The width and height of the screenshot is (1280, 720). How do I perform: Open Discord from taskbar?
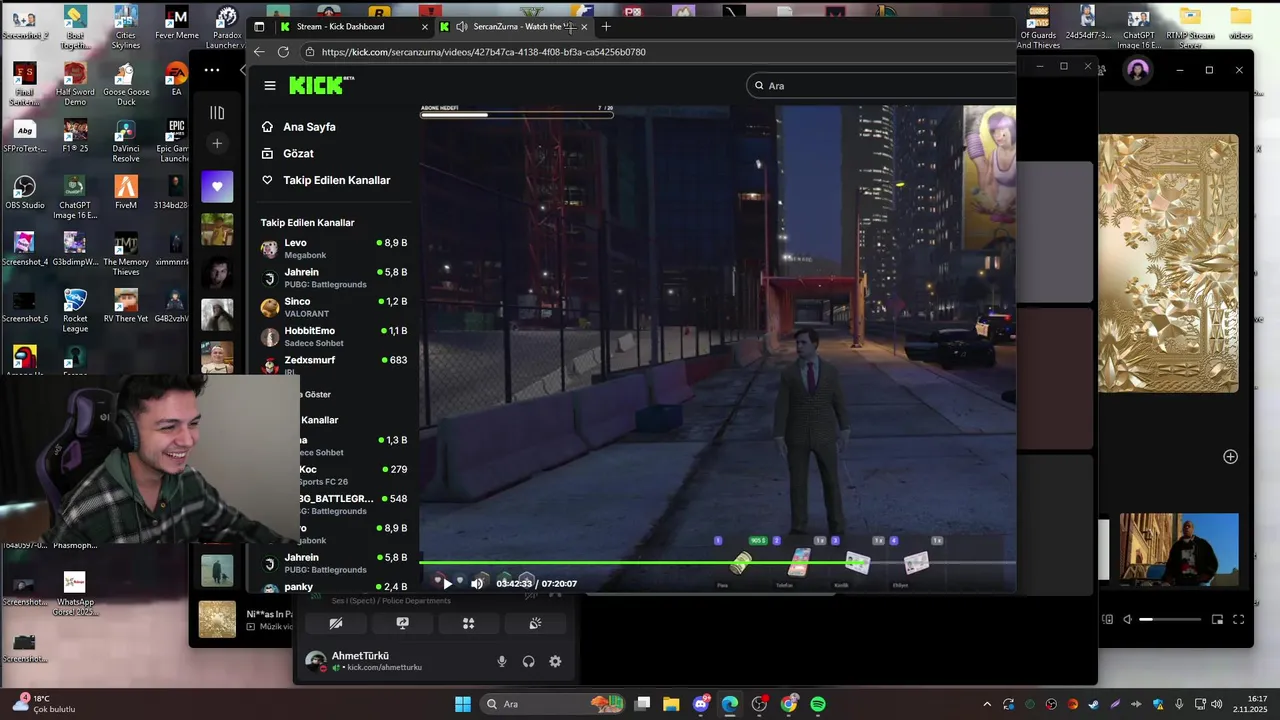point(701,704)
